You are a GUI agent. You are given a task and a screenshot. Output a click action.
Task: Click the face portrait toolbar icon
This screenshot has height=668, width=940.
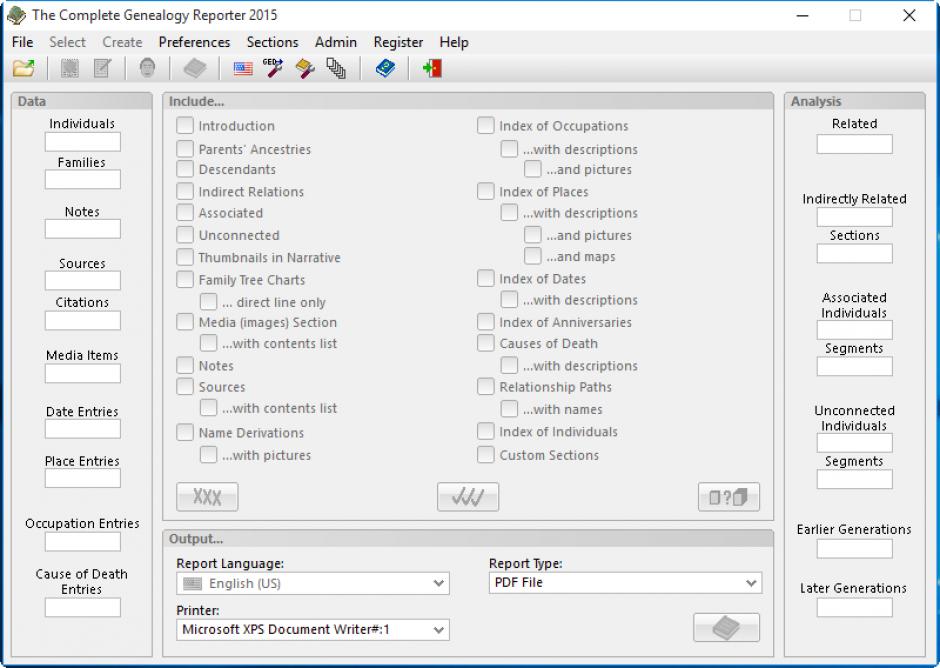point(147,68)
